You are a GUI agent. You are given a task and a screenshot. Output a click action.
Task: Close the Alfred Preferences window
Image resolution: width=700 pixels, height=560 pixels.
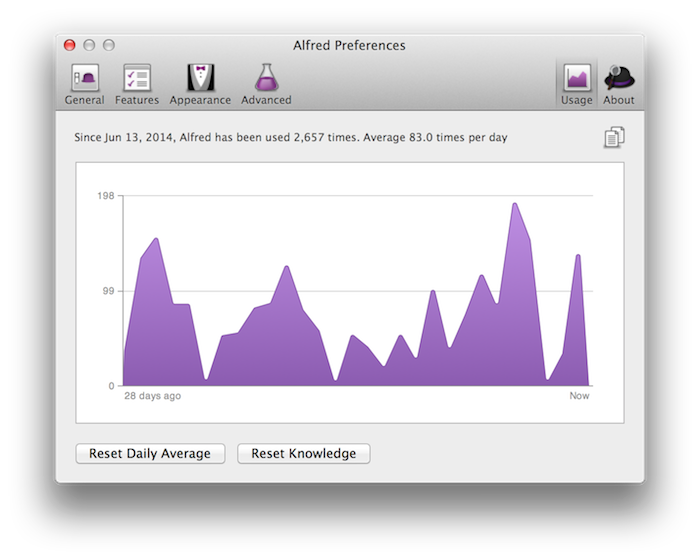pyautogui.click(x=70, y=45)
